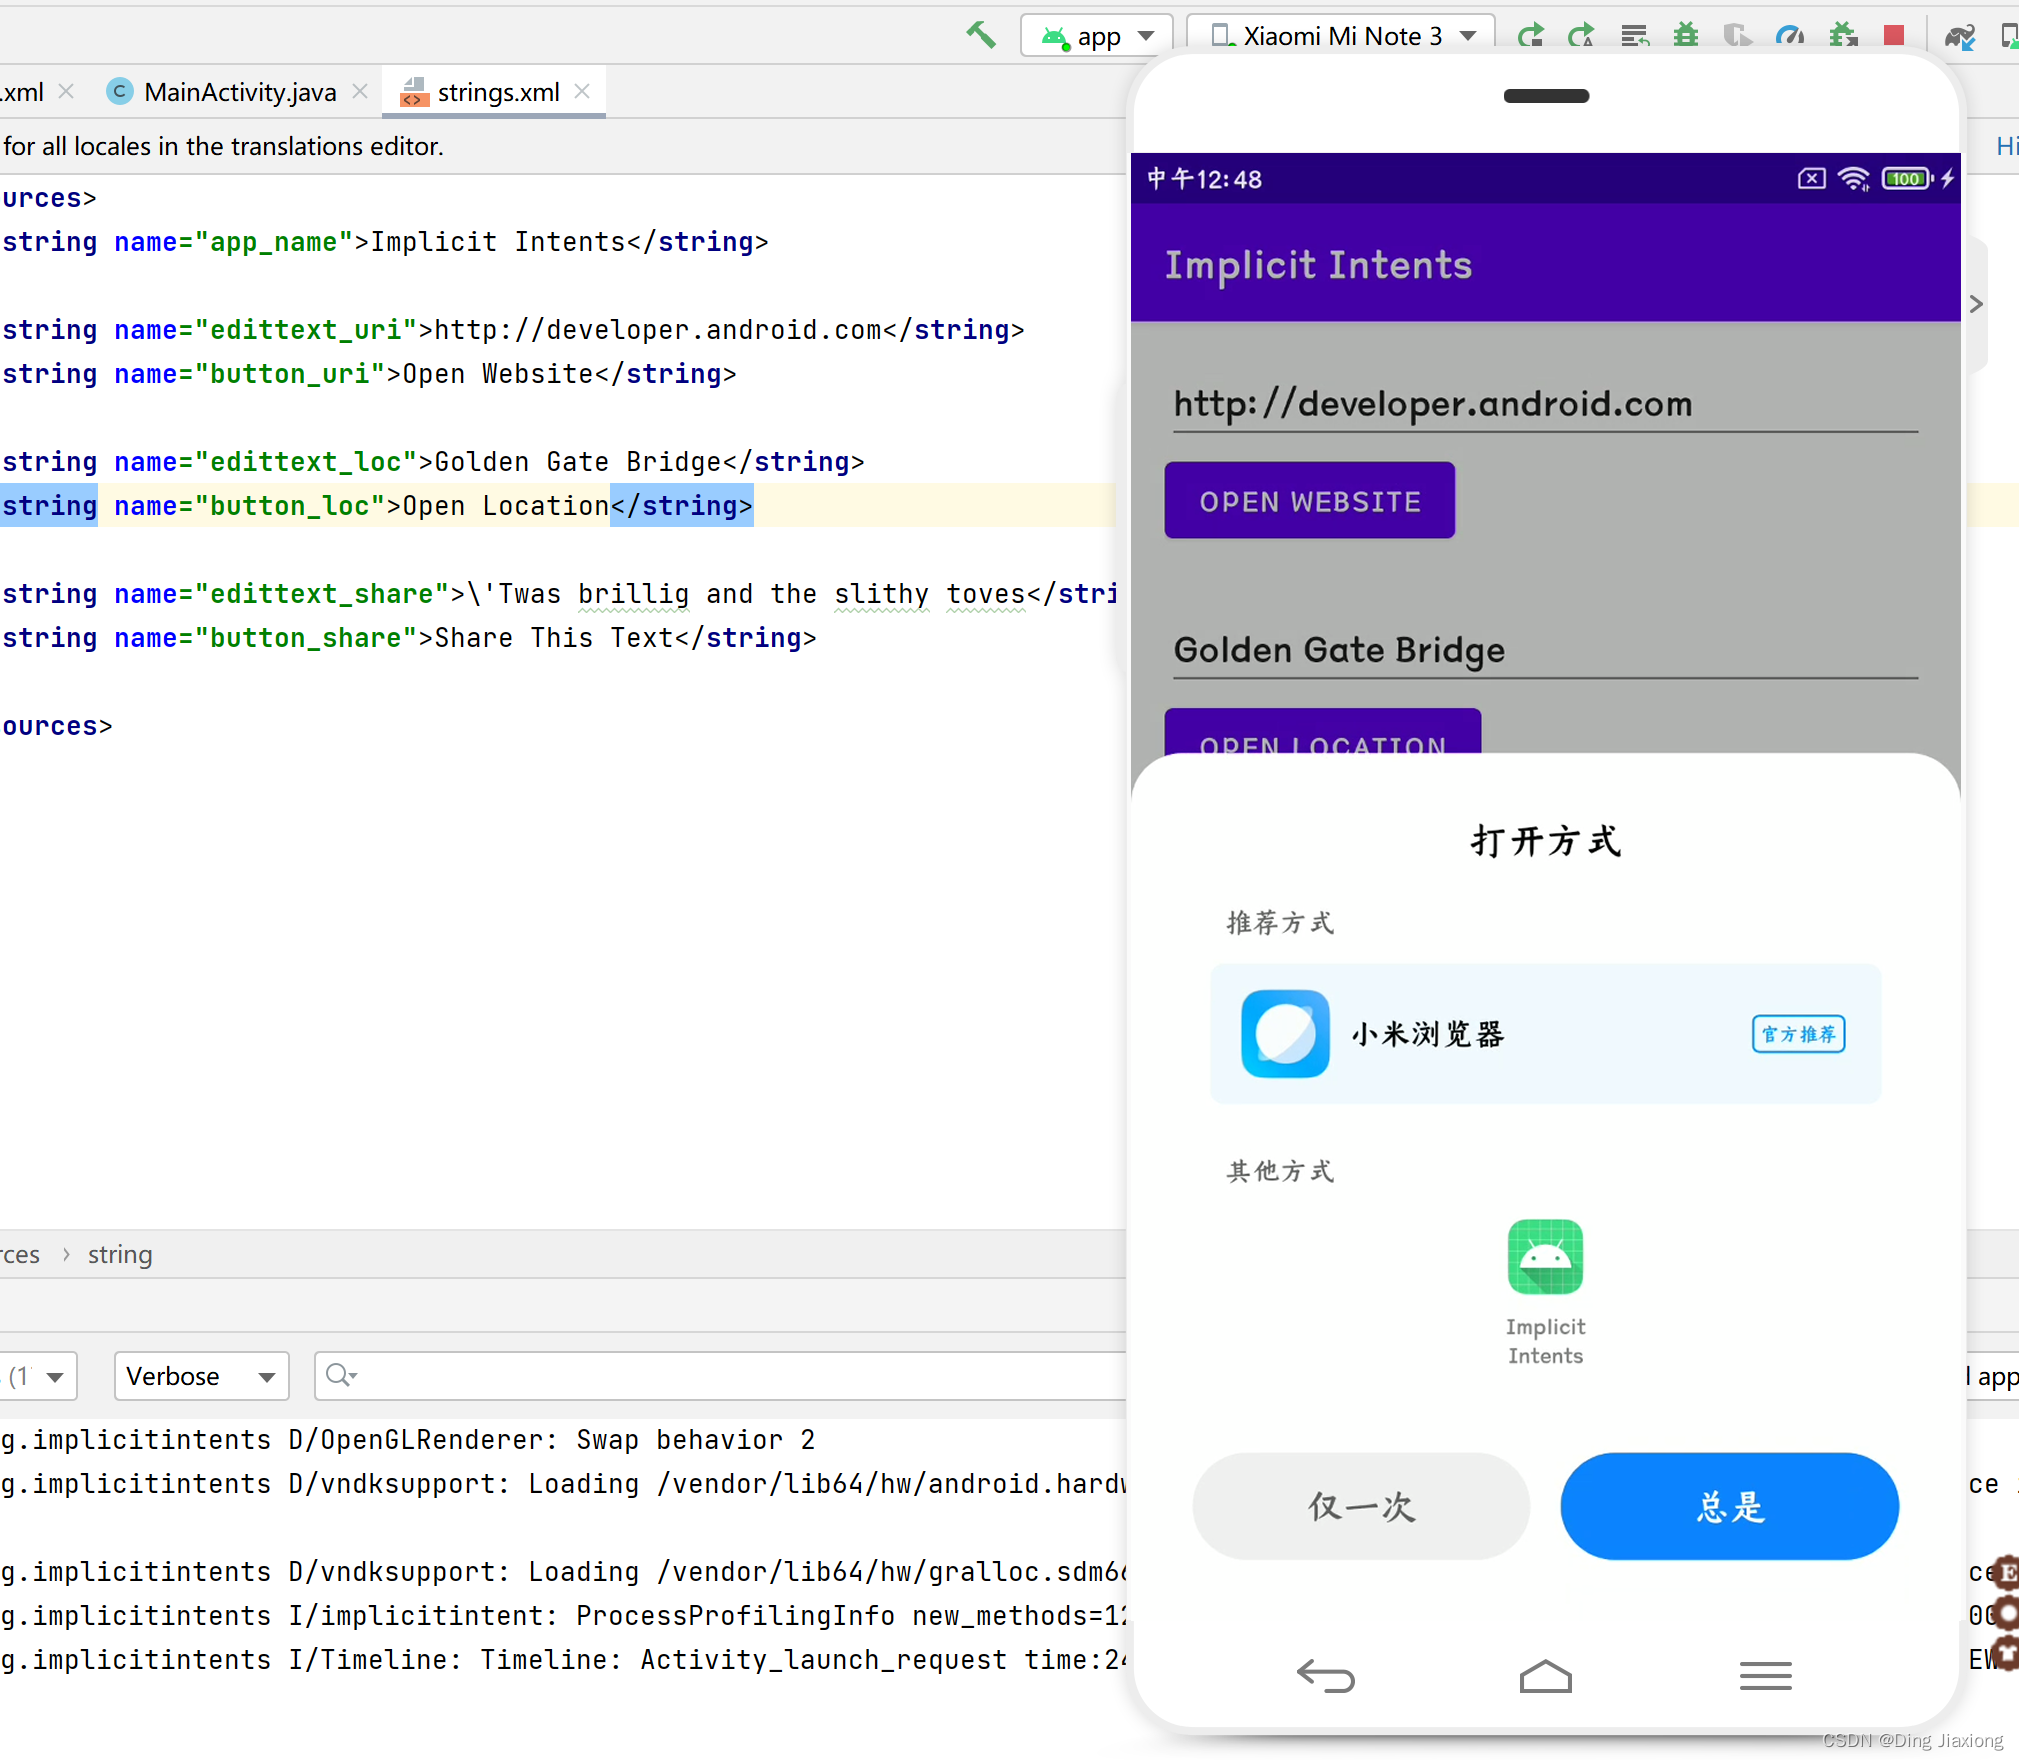Open the Profiler with the gauge icon
The image size is (2019, 1760).
(1790, 35)
